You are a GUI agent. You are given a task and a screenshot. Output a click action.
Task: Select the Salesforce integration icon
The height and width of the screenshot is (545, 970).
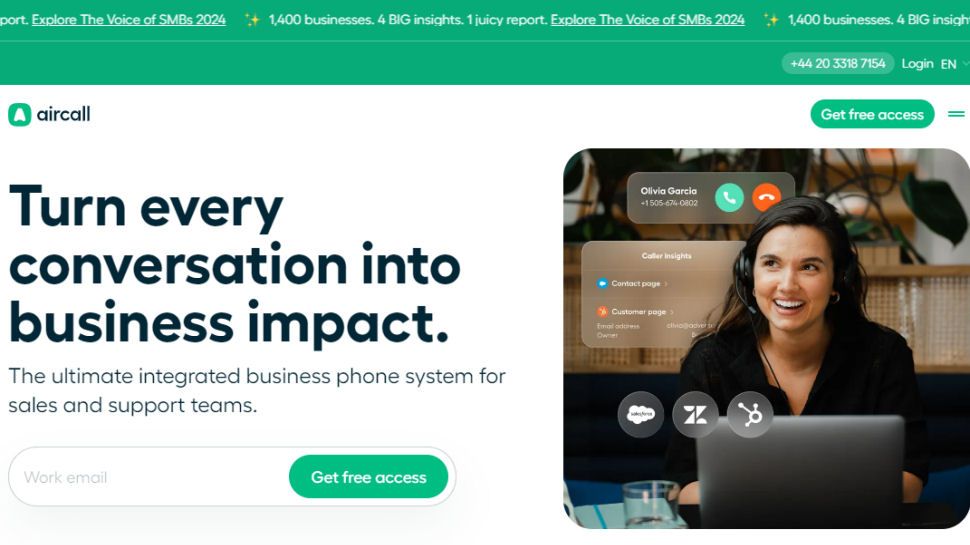tap(640, 414)
